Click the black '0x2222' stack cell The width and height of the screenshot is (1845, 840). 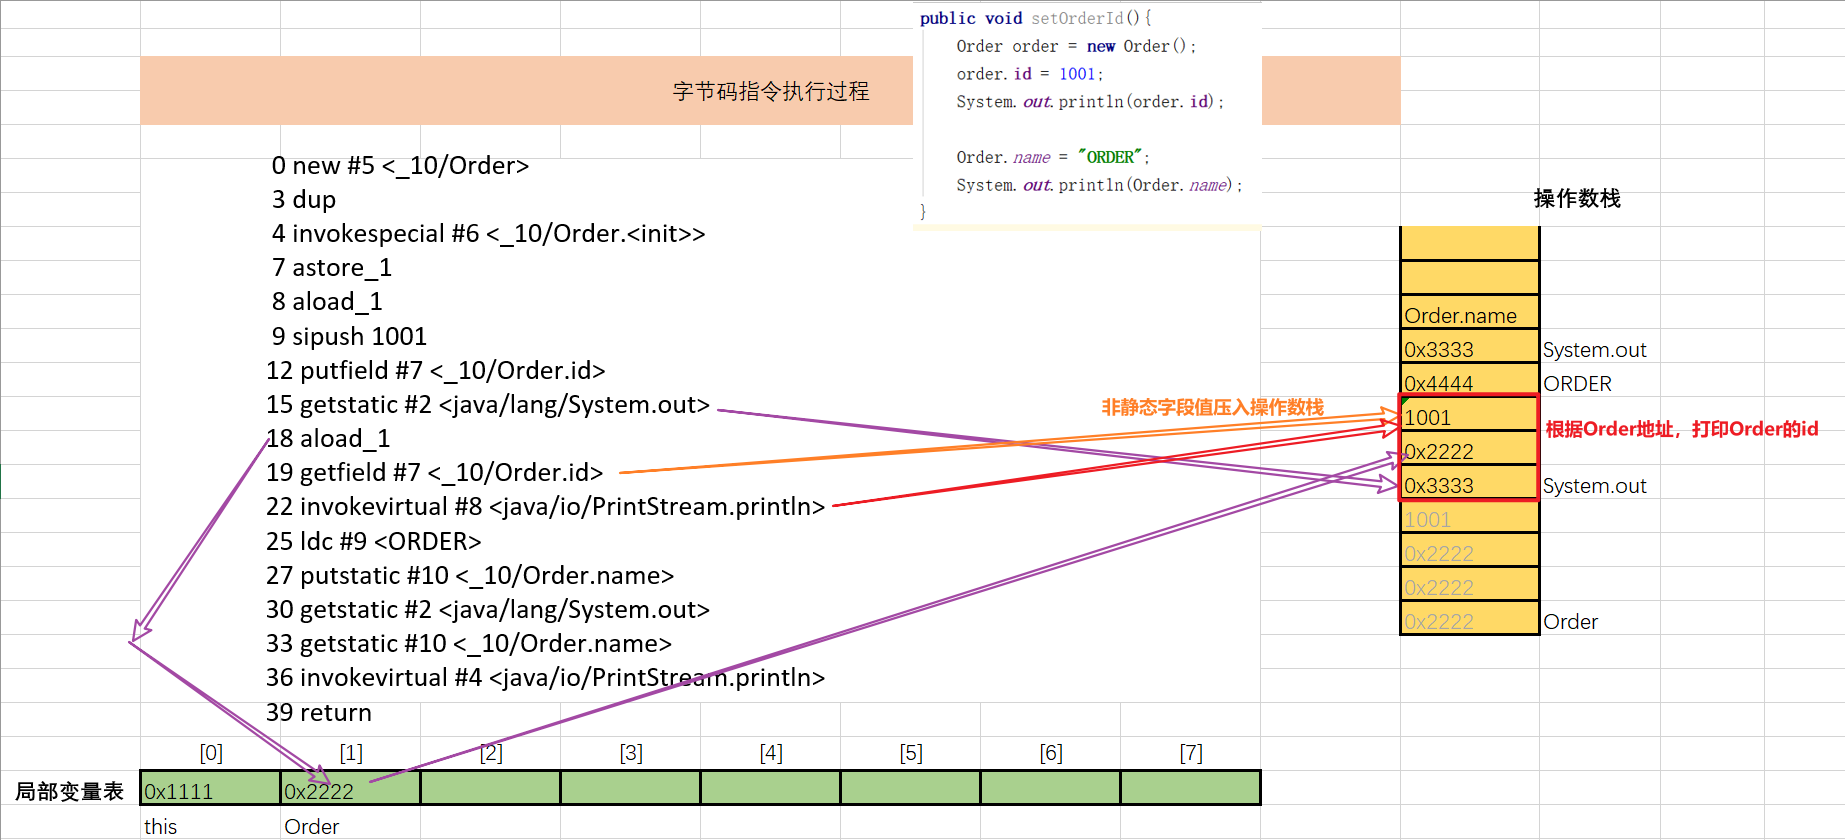[x=1469, y=451]
